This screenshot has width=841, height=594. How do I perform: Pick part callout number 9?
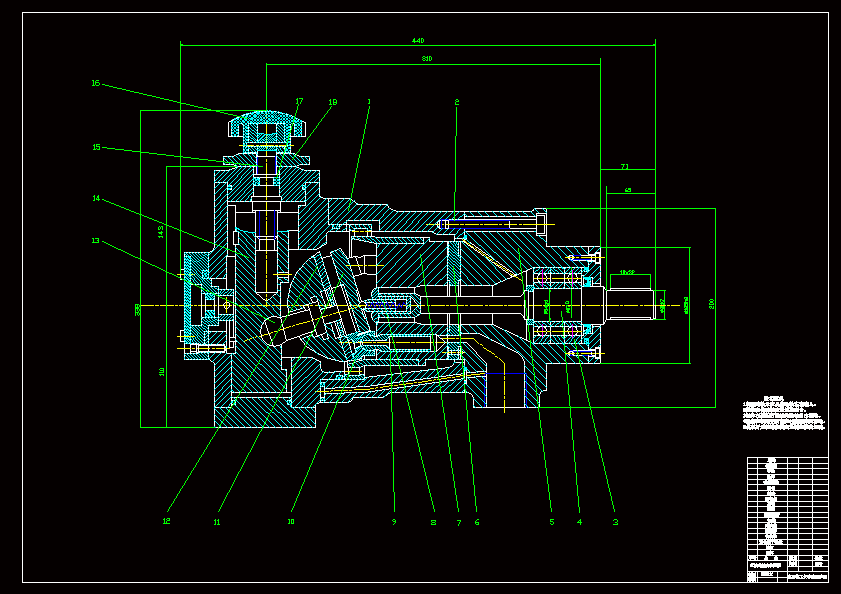[394, 521]
